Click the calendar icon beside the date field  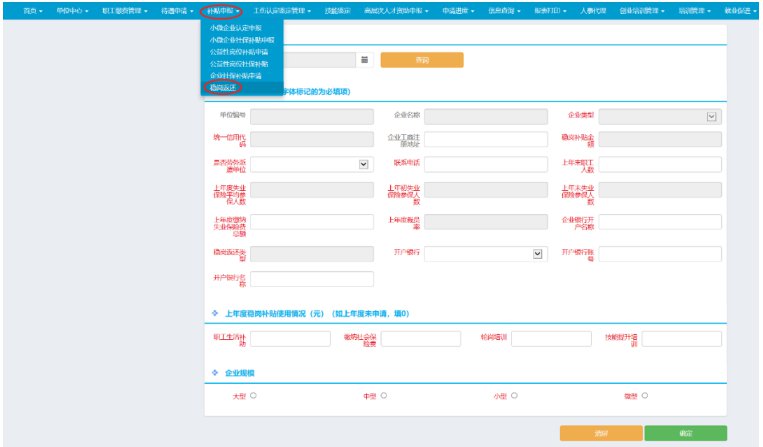click(x=364, y=60)
